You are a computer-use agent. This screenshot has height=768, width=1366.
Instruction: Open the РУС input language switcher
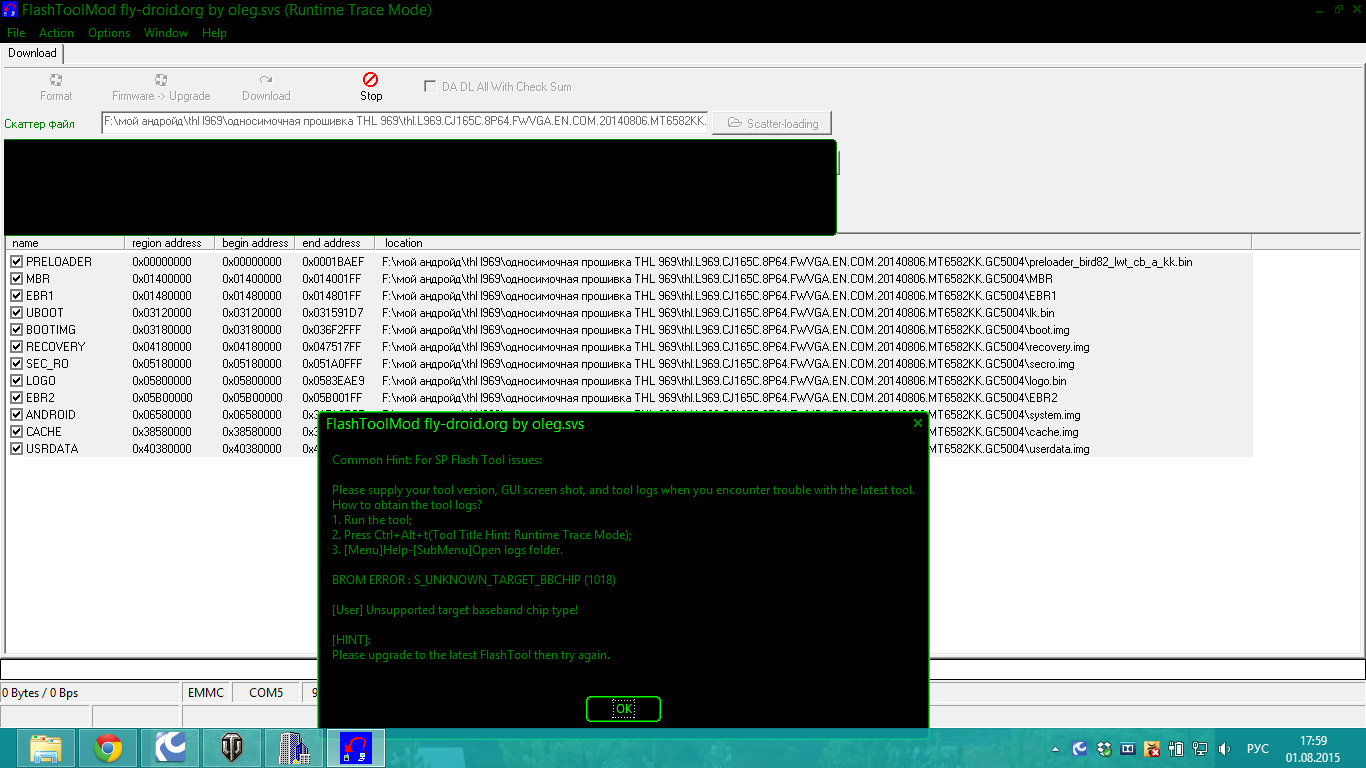(x=1257, y=749)
